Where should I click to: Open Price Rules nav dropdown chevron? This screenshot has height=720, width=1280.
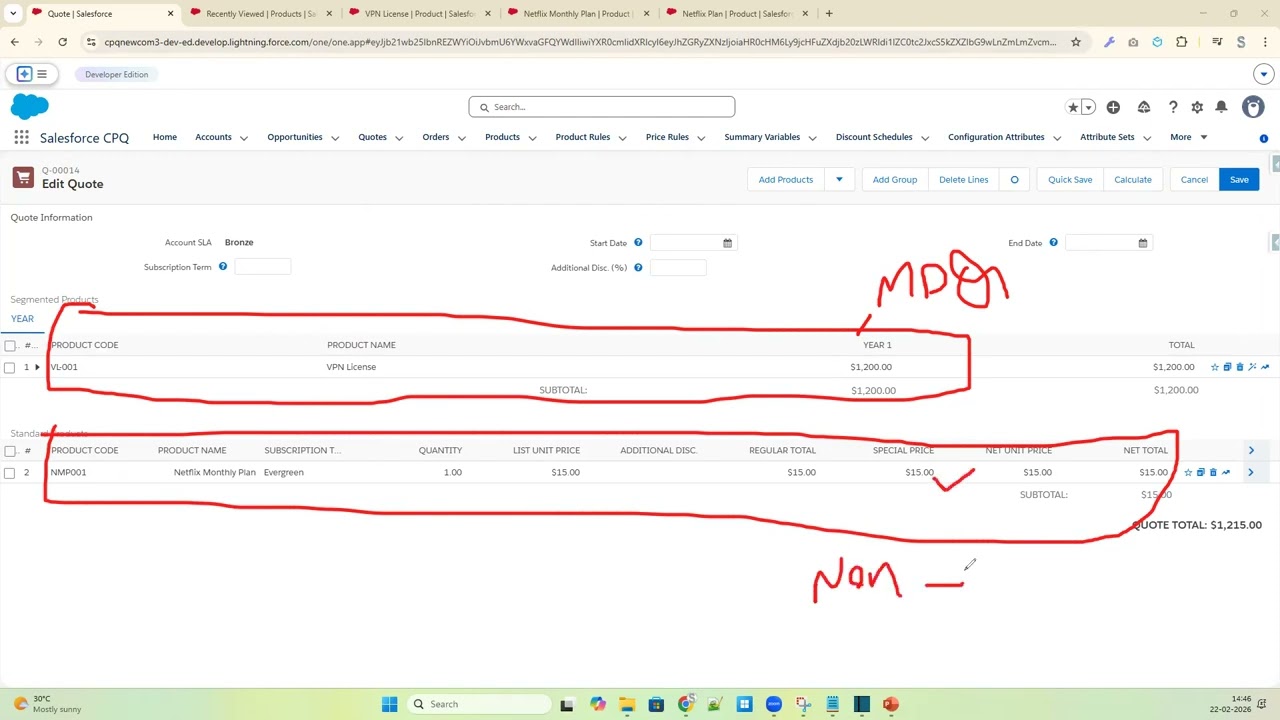701,138
